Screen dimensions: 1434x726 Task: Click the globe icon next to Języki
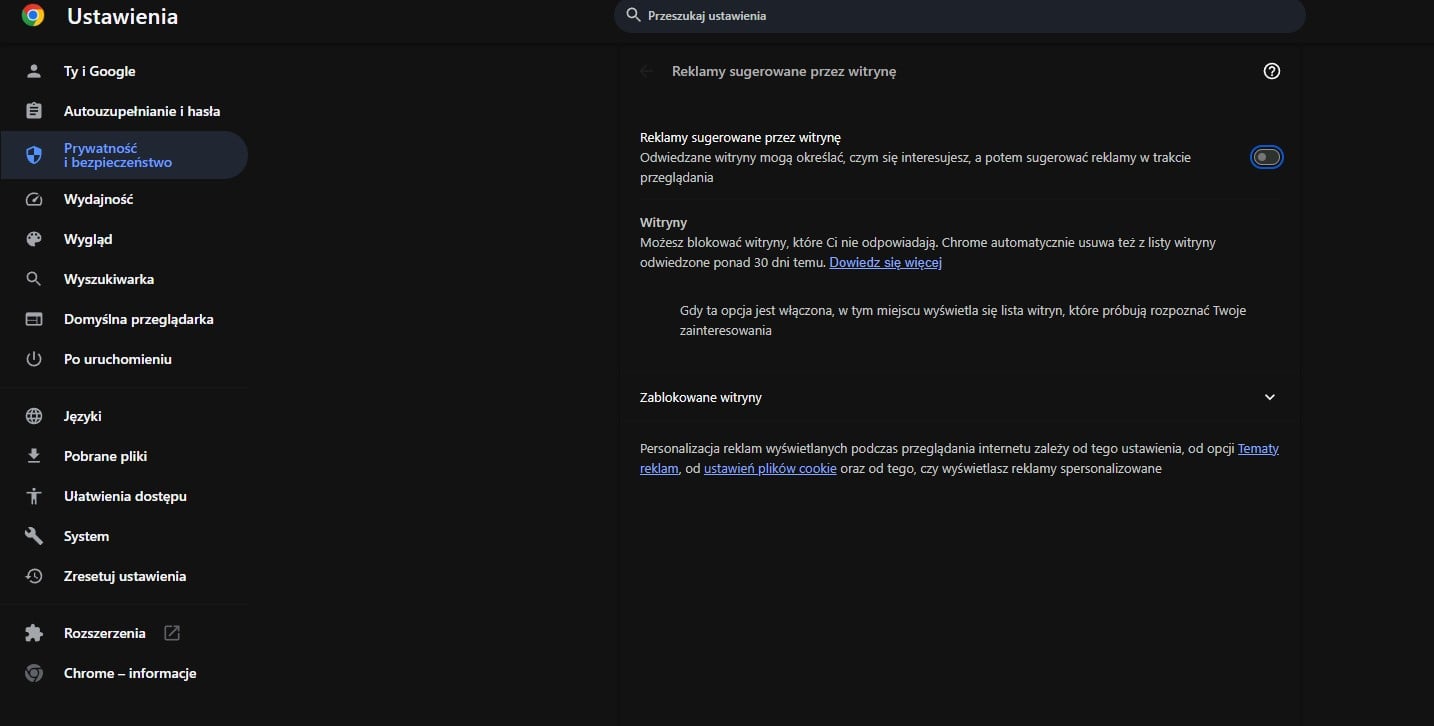[x=34, y=416]
